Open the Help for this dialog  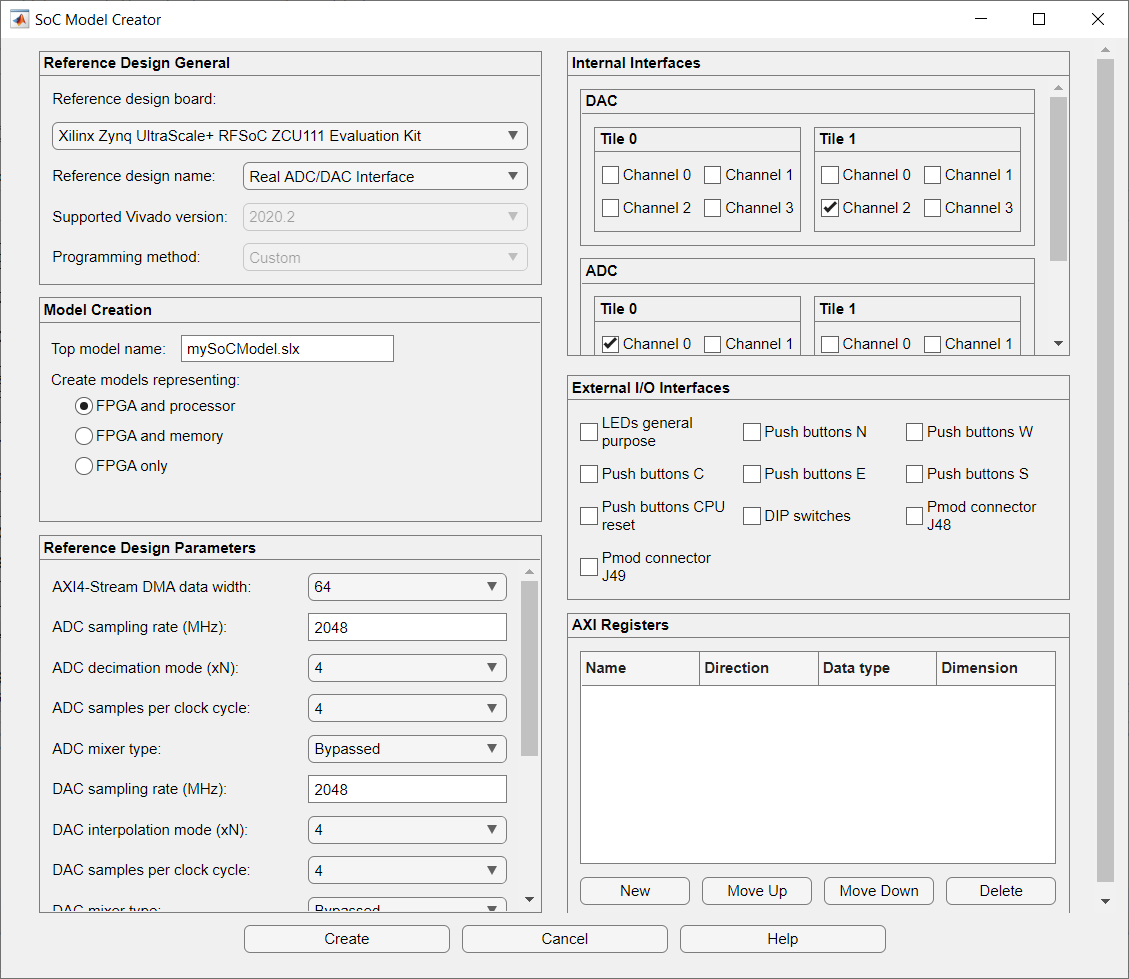783,939
